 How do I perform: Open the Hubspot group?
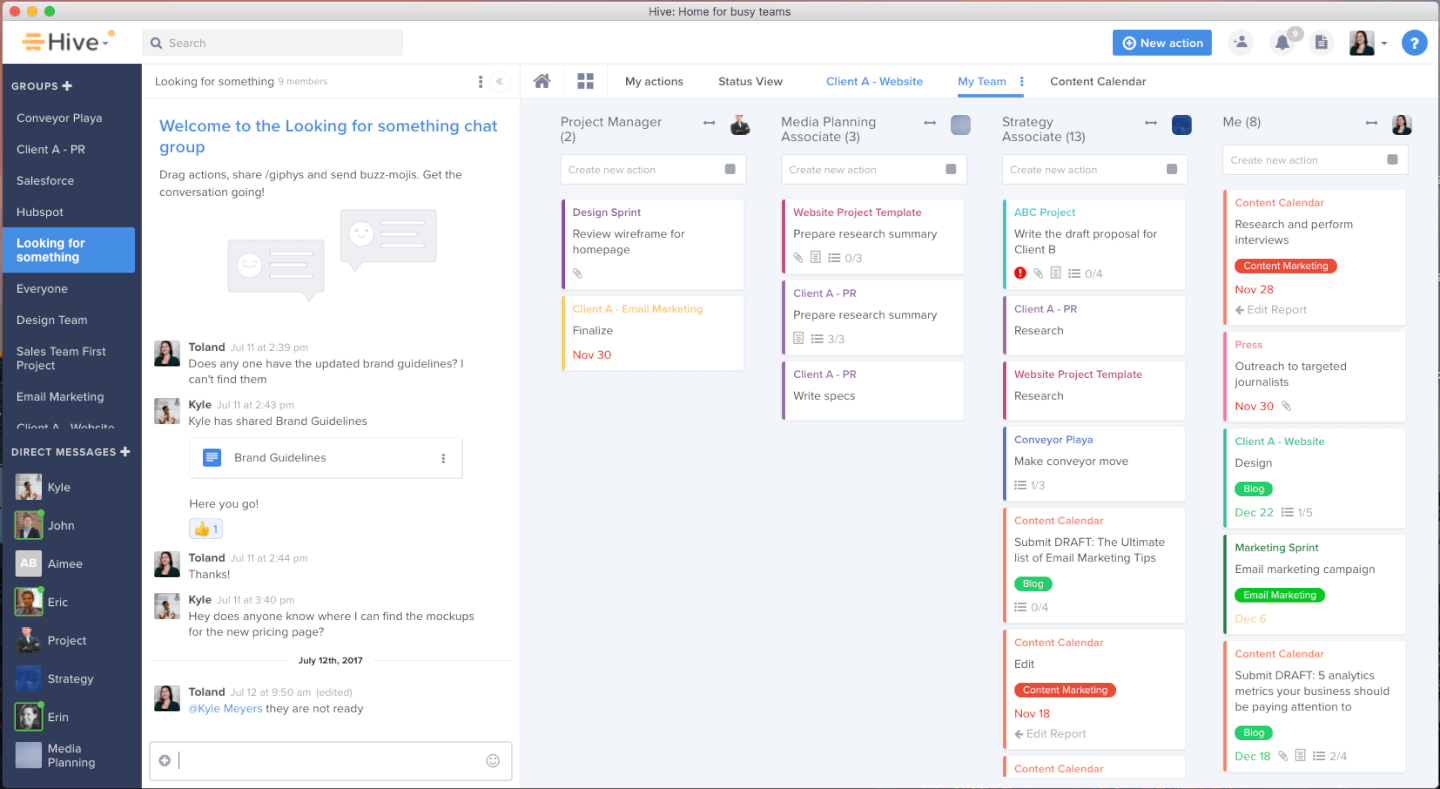pos(40,212)
